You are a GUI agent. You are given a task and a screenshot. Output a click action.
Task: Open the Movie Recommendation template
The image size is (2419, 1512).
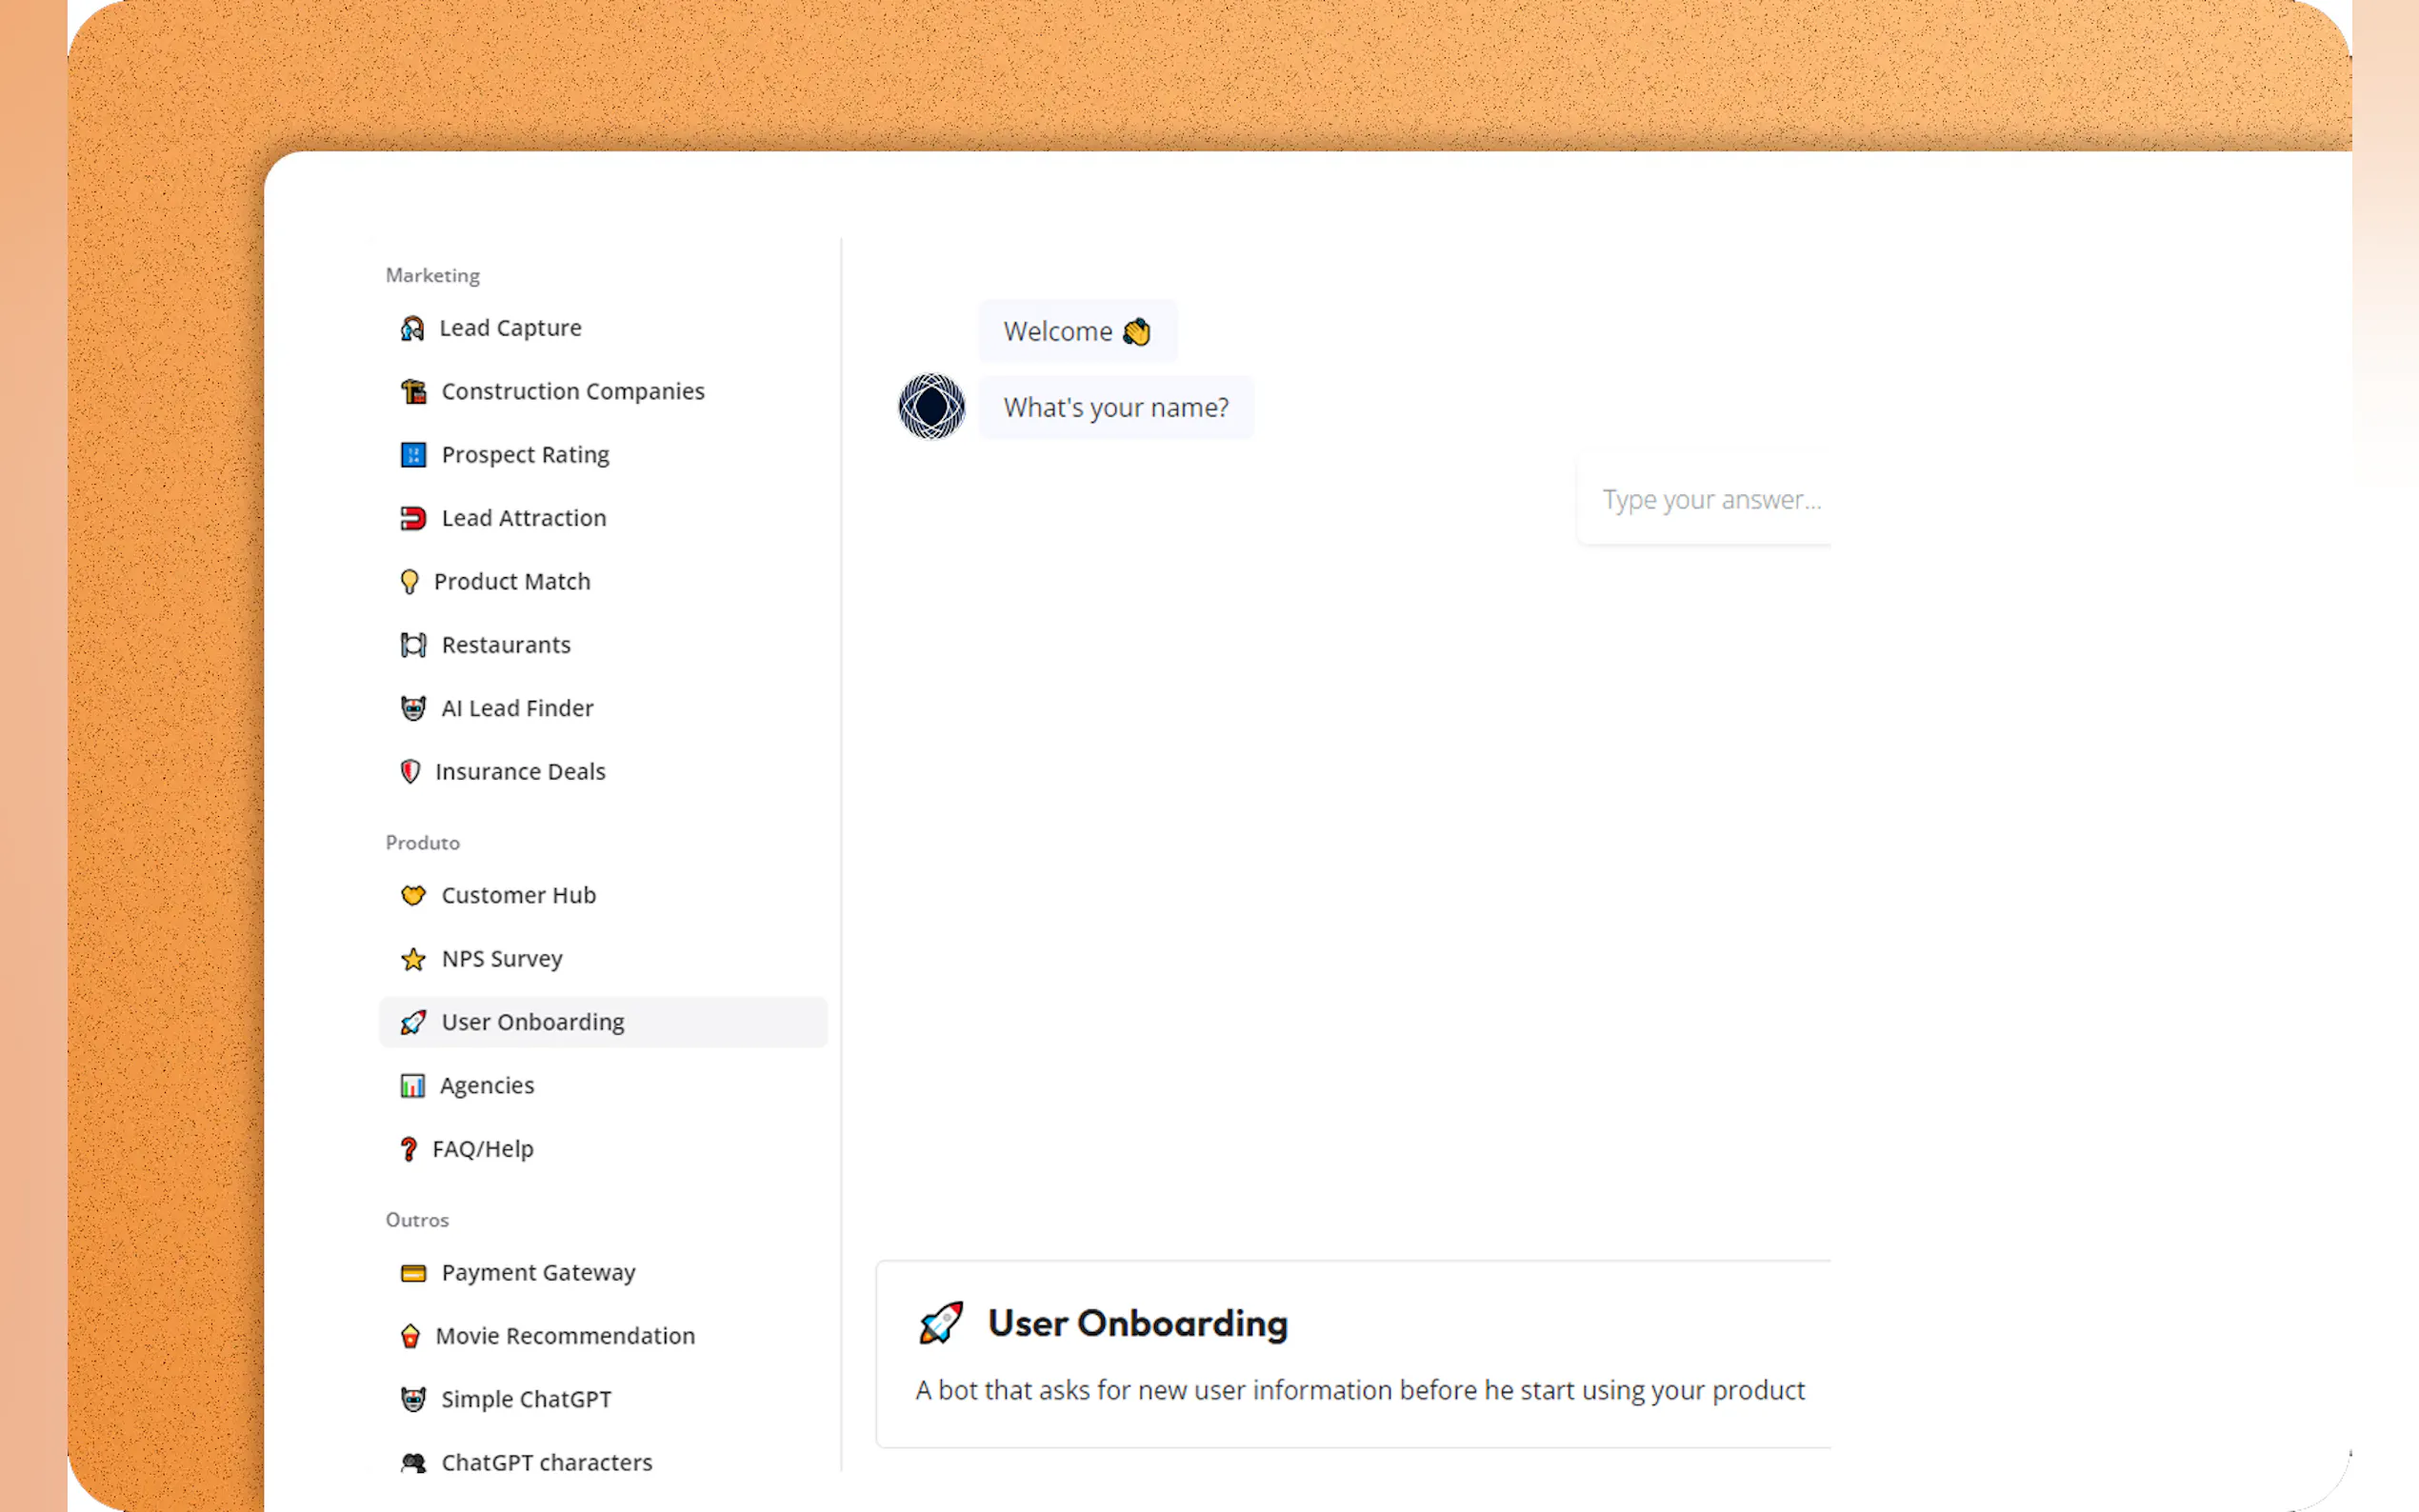point(564,1336)
